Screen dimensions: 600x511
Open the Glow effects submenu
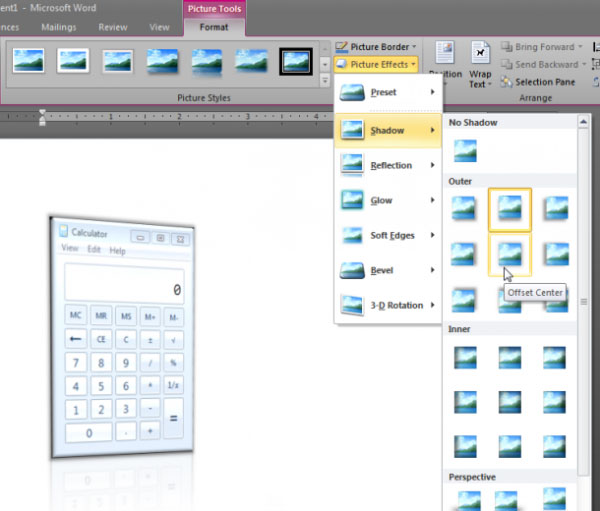click(x=388, y=200)
